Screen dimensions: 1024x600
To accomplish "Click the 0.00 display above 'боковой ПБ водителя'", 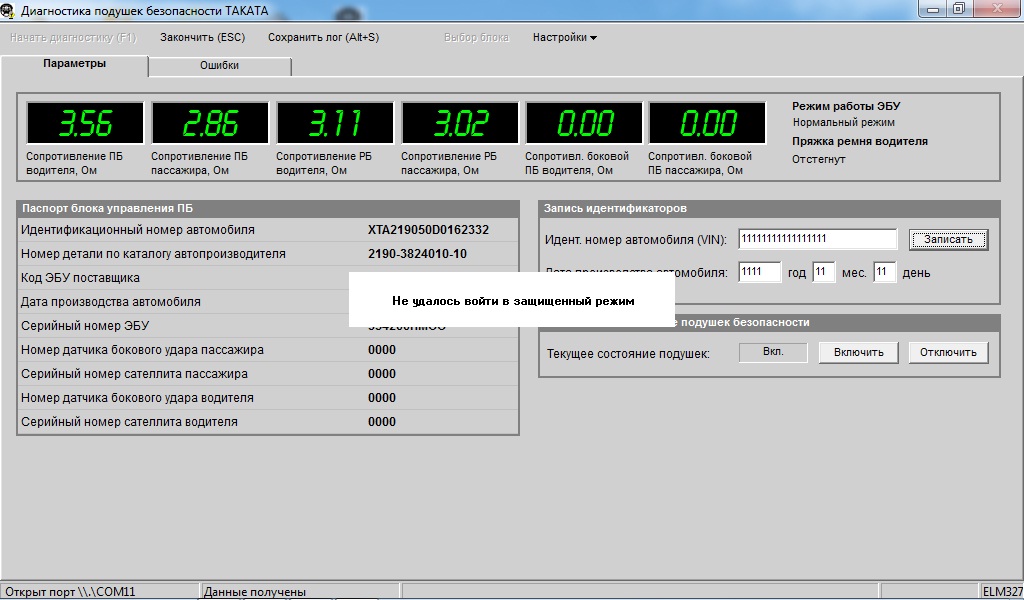I will (584, 123).
